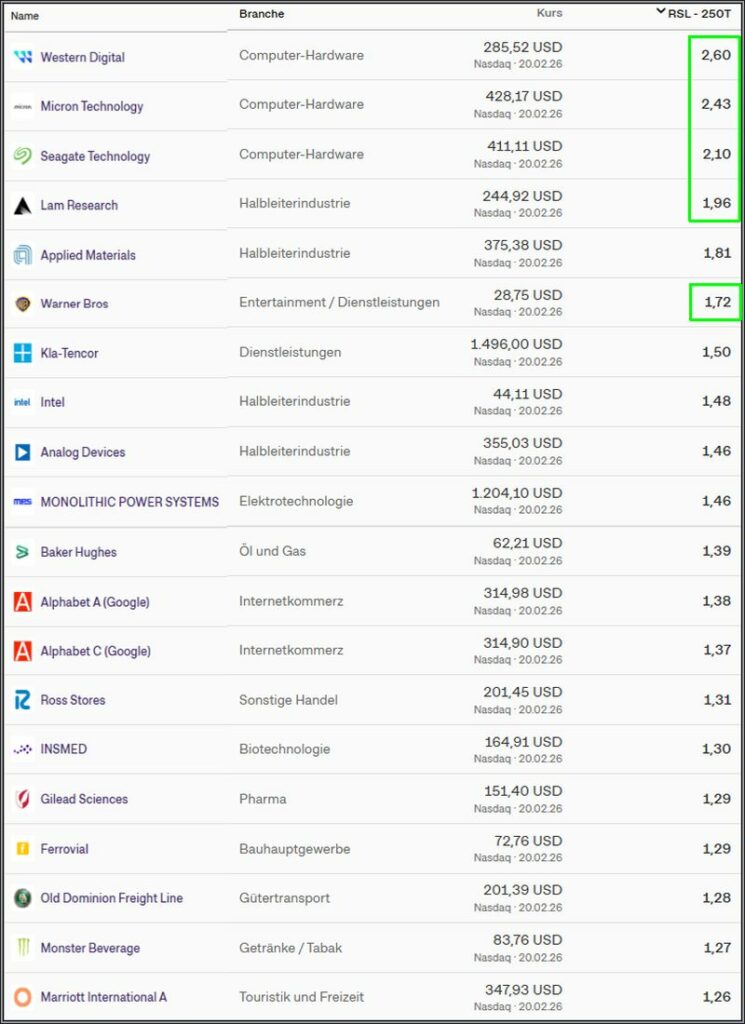Open the Micron Technology stock link

pos(92,107)
